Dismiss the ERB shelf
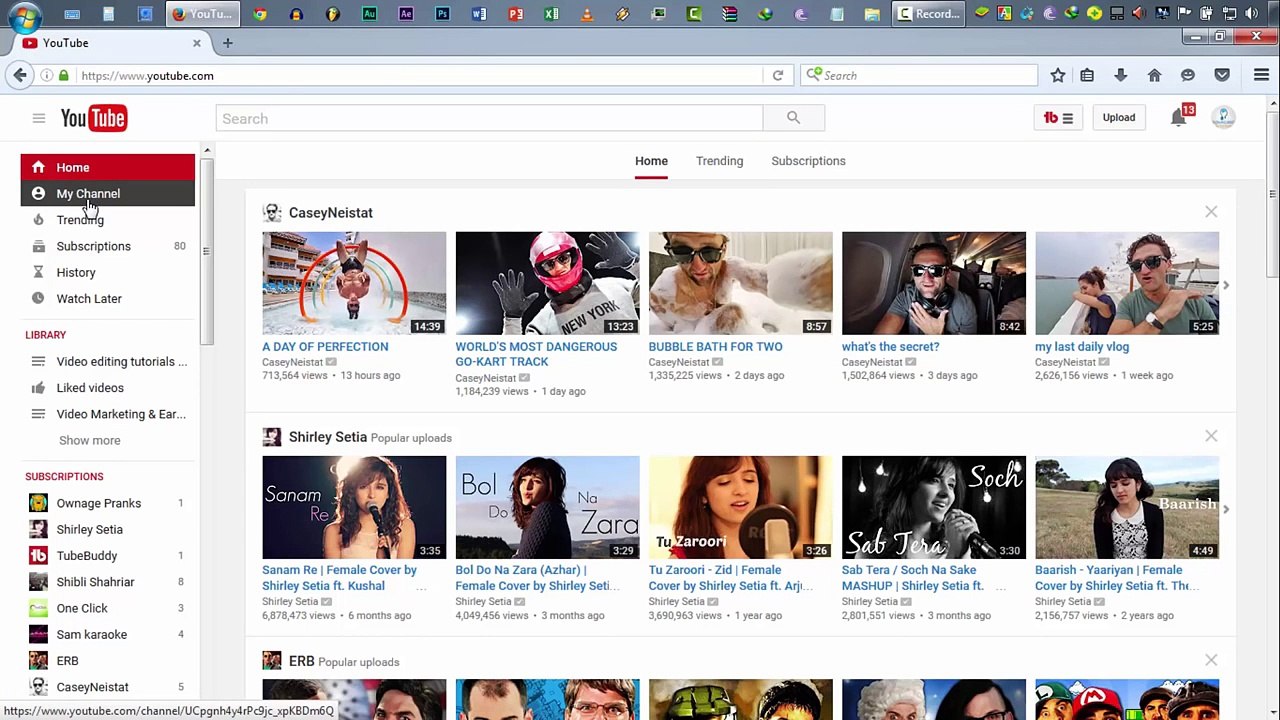 point(1211,660)
